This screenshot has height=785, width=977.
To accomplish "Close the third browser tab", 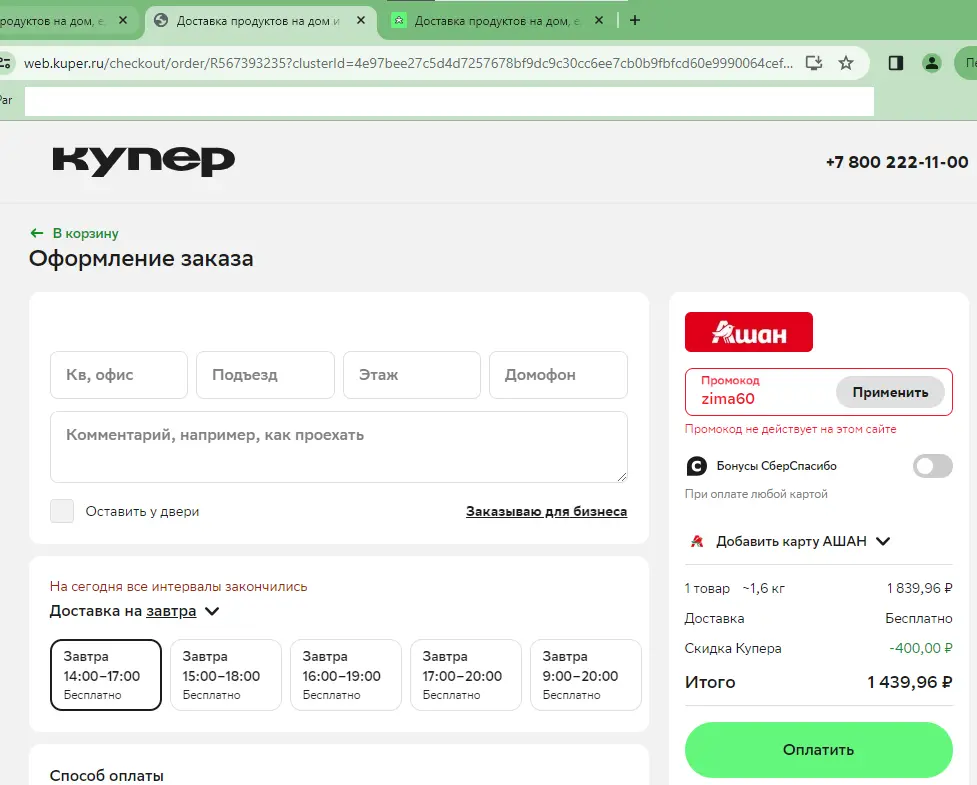I will pyautogui.click(x=599, y=21).
